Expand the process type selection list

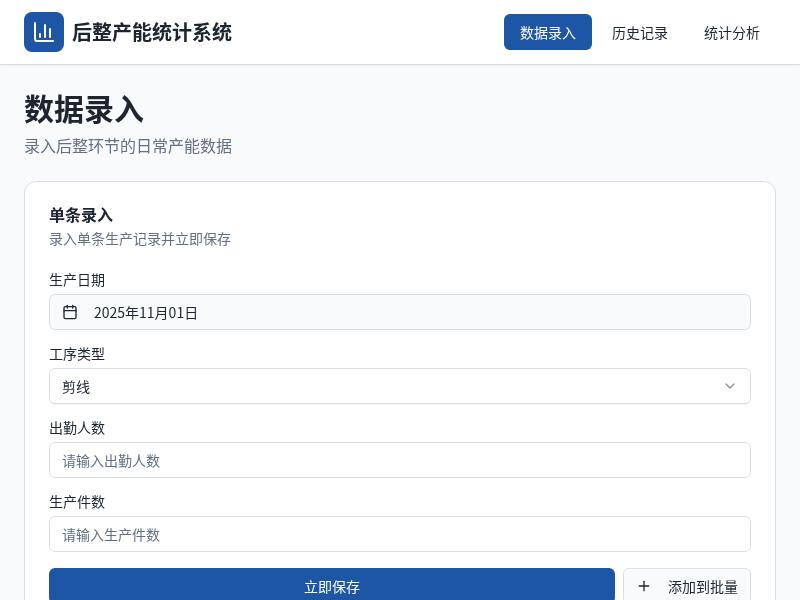click(x=400, y=386)
